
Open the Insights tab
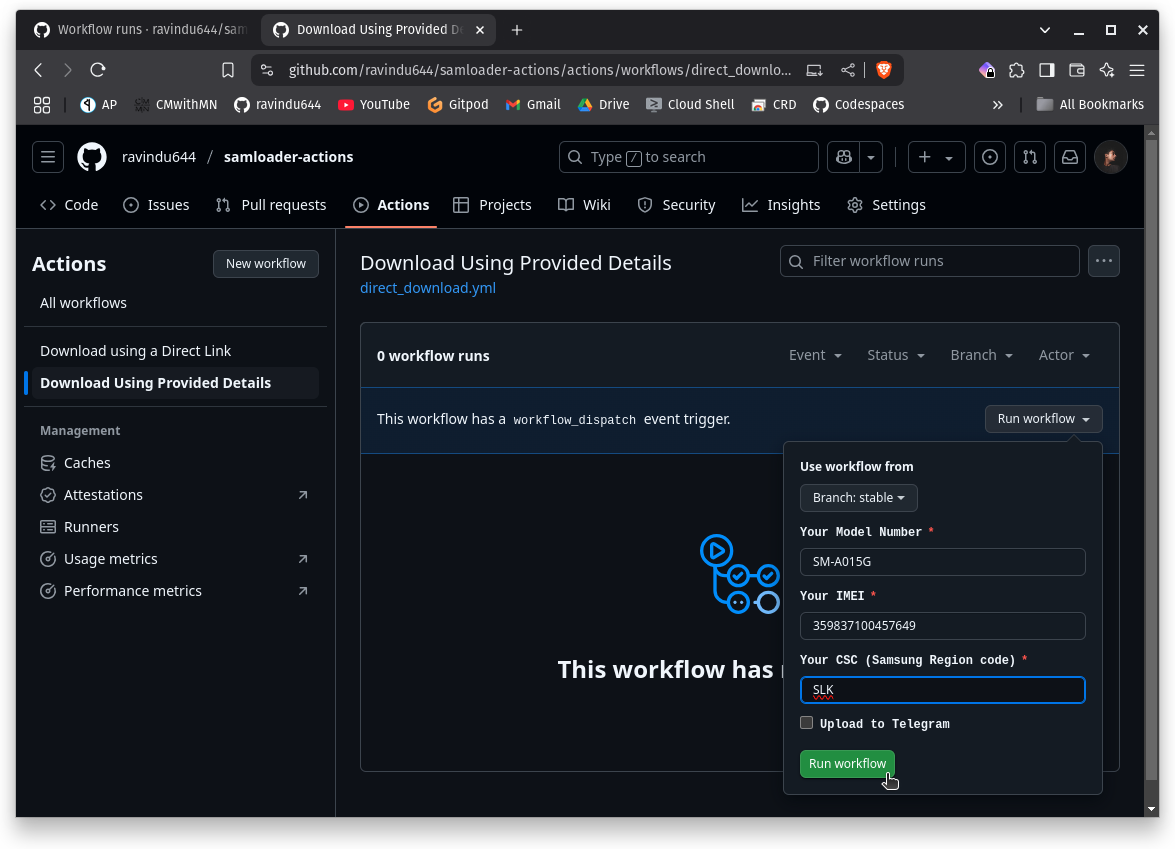pyautogui.click(x=781, y=205)
